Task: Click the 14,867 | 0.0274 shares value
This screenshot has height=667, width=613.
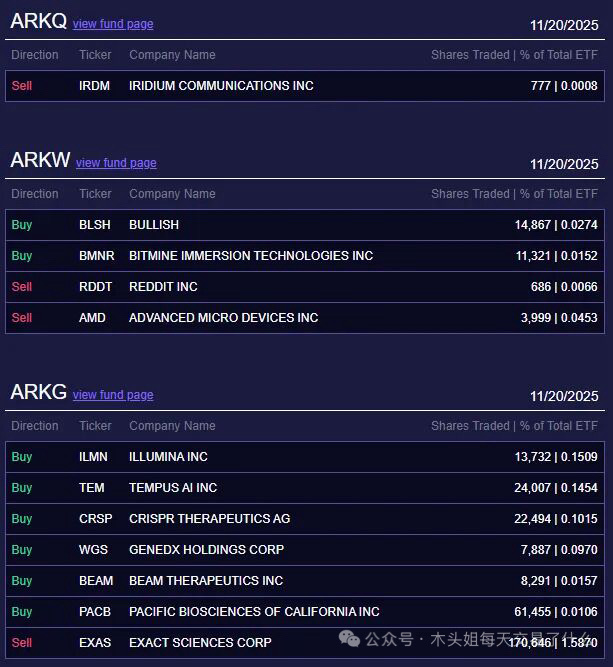Action: [556, 225]
